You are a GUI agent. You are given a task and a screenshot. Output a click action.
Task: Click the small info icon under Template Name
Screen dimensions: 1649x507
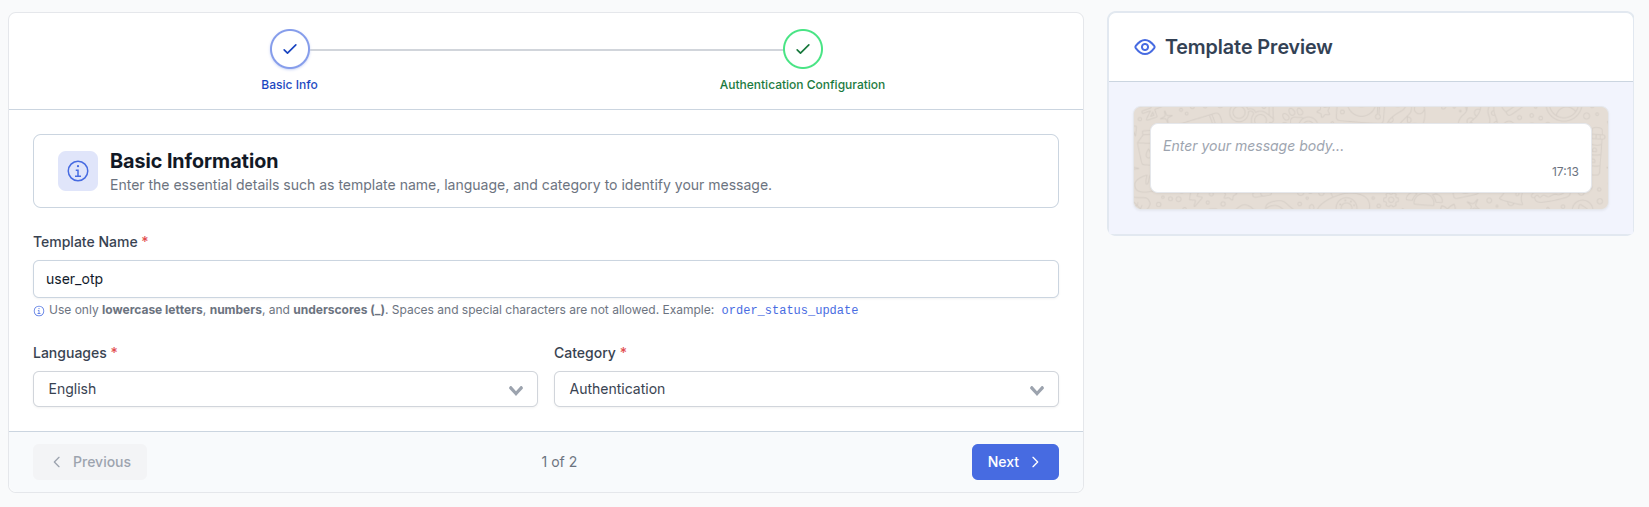point(39,311)
